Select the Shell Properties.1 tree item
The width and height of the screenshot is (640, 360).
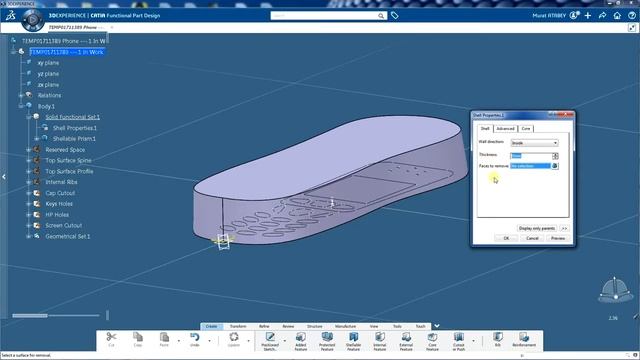[75, 128]
